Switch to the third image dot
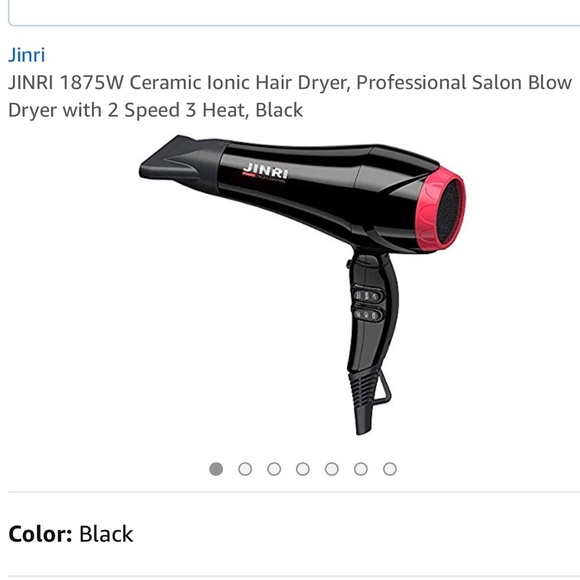 (x=274, y=469)
